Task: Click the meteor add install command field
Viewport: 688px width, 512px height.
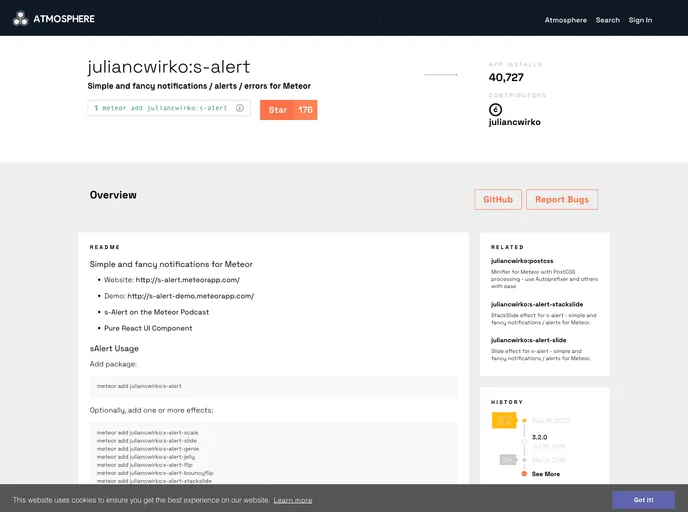Action: (x=169, y=108)
